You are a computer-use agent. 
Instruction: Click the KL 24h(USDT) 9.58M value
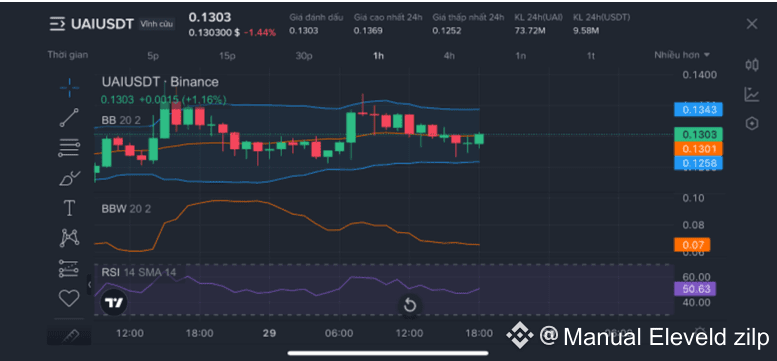coord(586,31)
